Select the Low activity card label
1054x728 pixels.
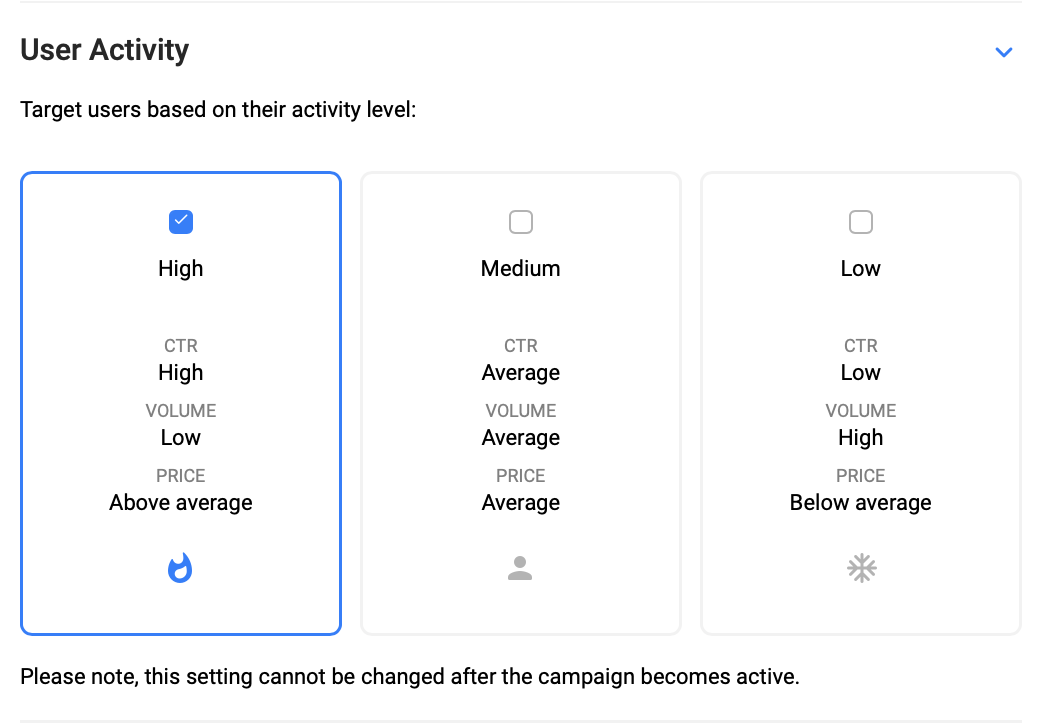click(861, 268)
